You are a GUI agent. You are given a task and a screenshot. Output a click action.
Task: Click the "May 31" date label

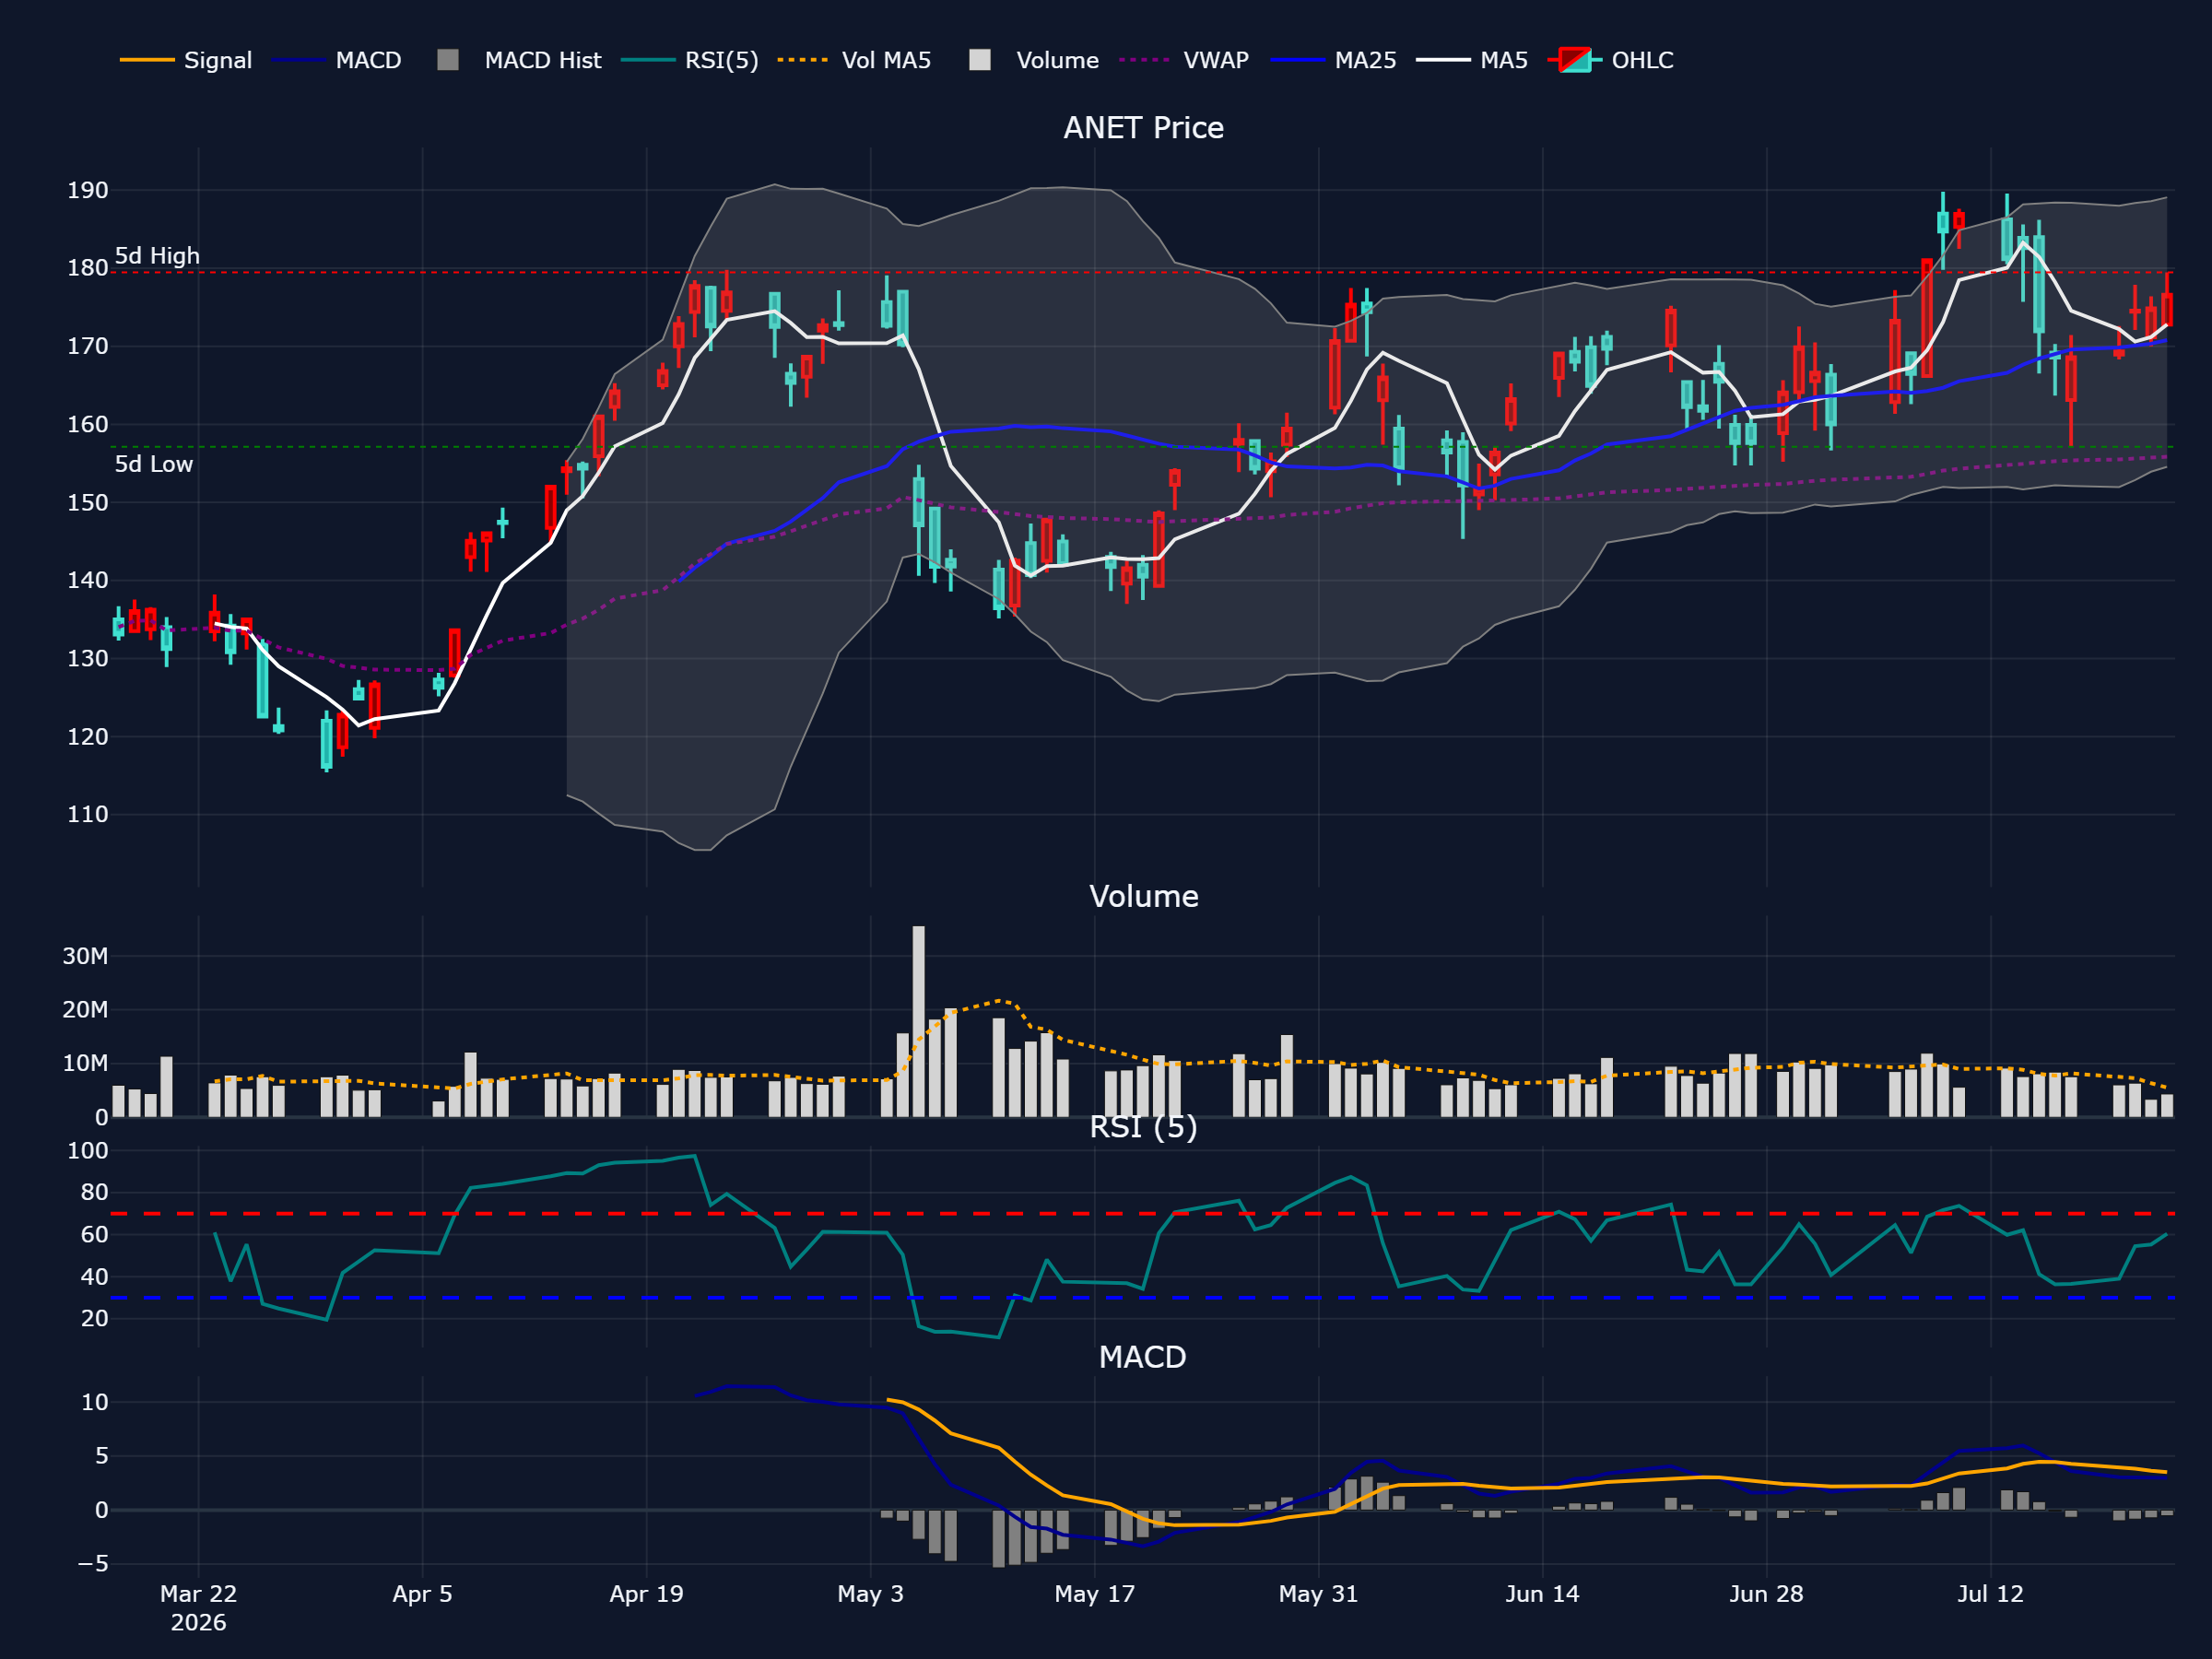tap(1318, 1593)
